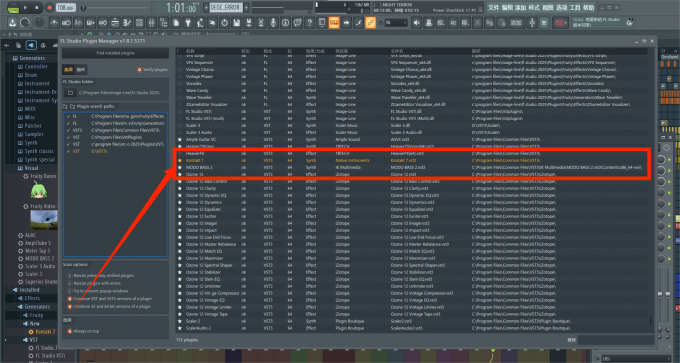Open the 样式 menu
Viewport: 680px width, 363px height.
534,7
